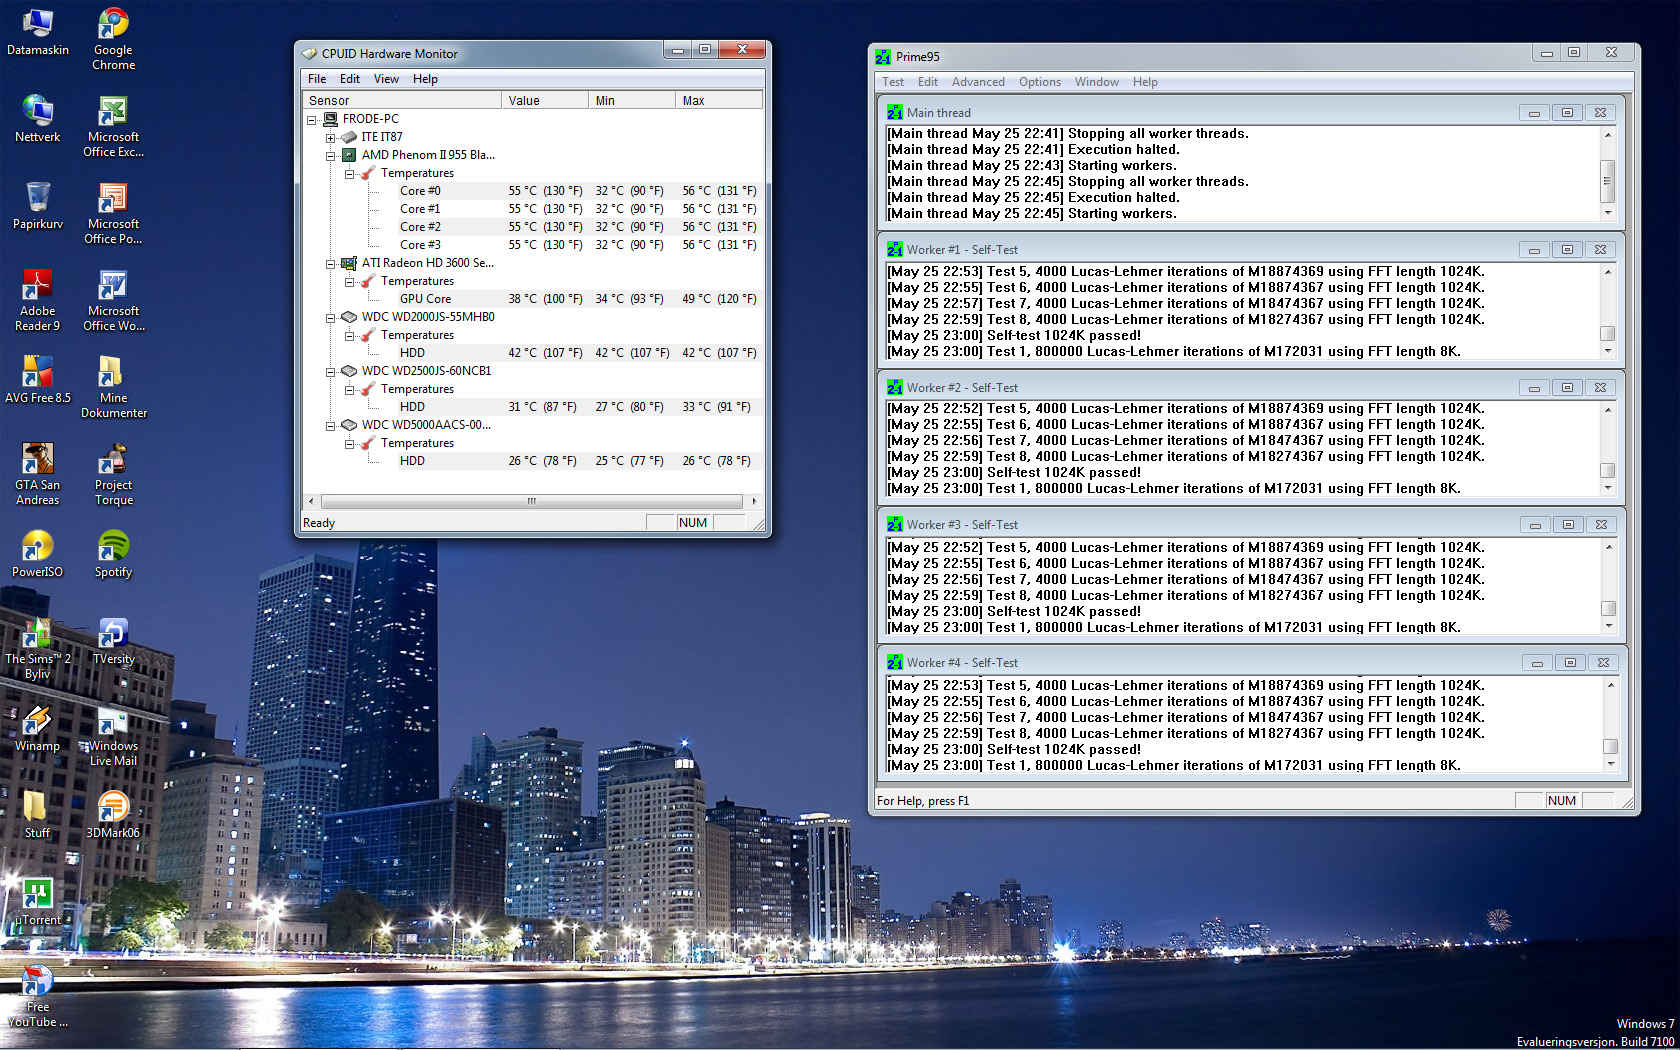Click the Value column header
This screenshot has width=1680, height=1050.
click(545, 100)
